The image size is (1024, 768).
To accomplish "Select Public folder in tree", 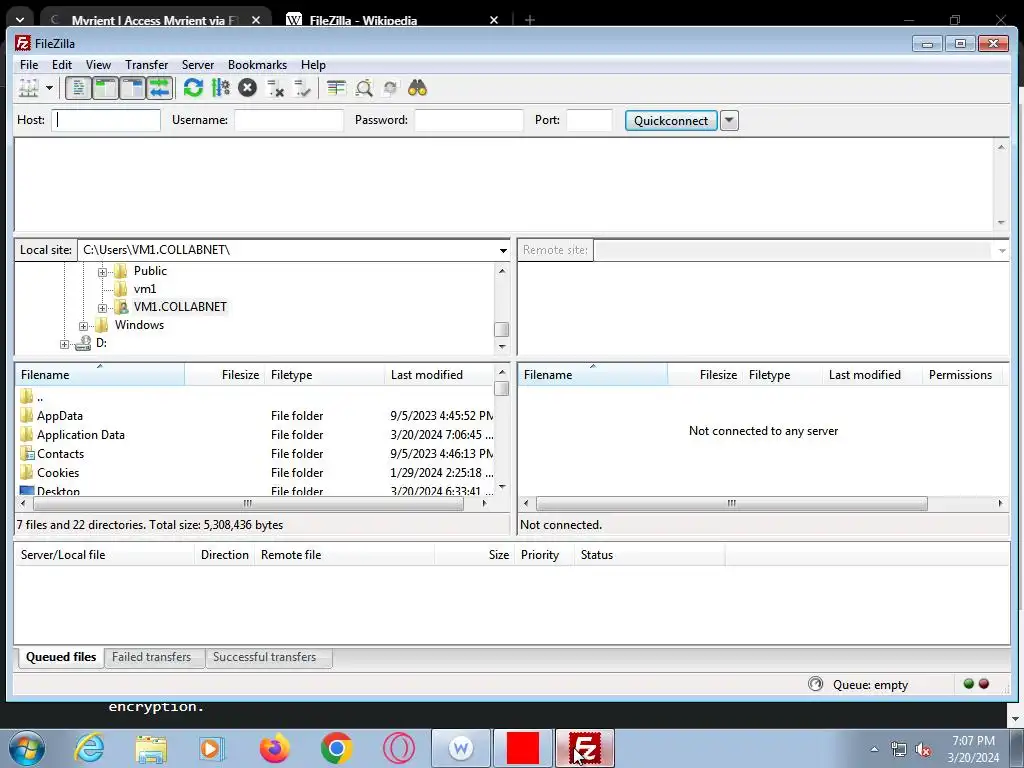I will tap(150, 270).
